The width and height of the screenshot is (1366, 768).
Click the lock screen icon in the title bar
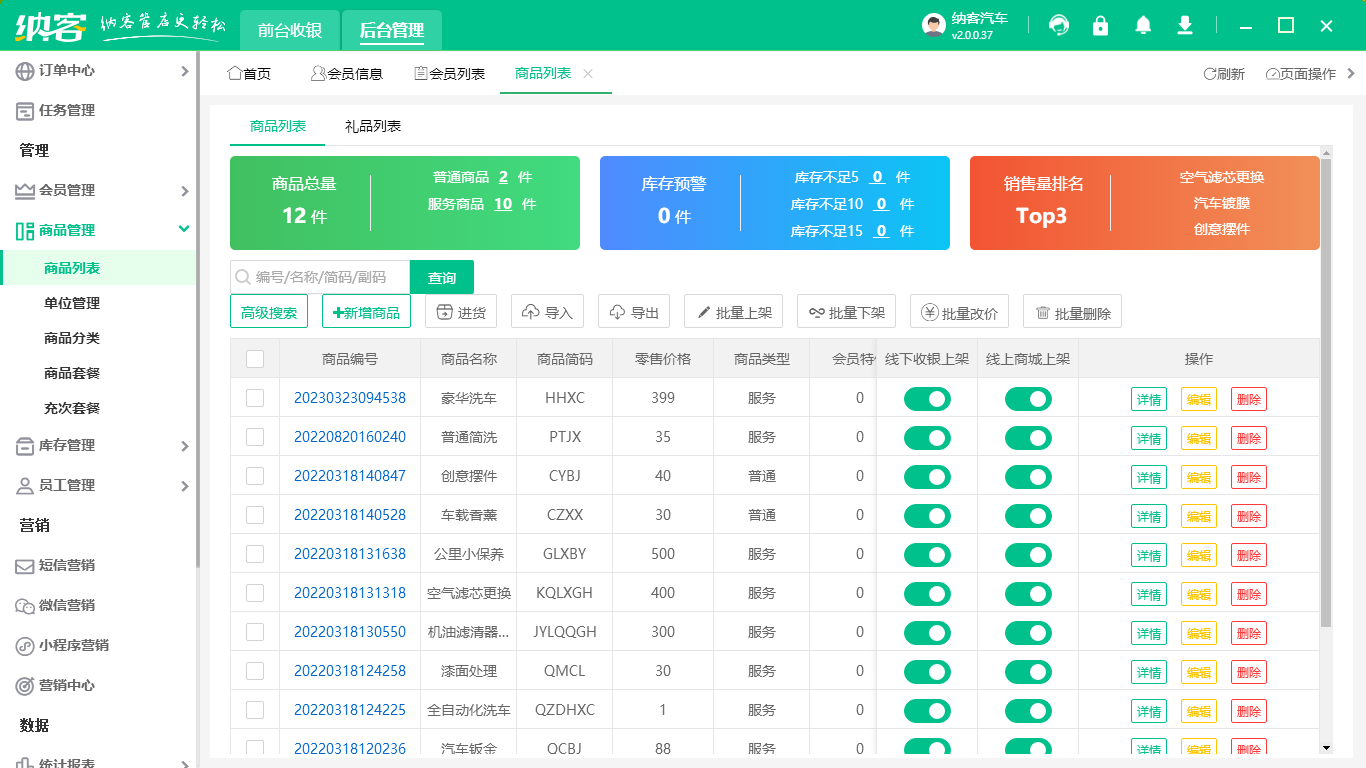pyautogui.click(x=1100, y=25)
